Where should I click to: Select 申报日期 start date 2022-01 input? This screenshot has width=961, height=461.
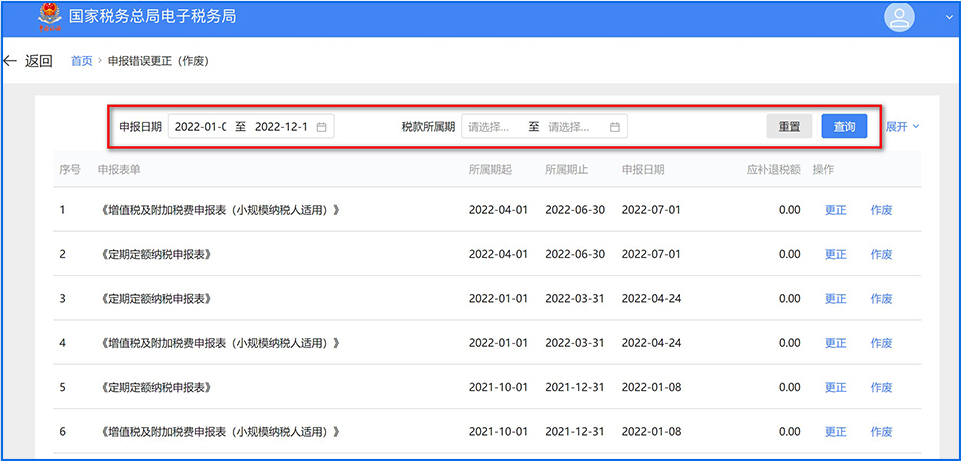(x=199, y=127)
